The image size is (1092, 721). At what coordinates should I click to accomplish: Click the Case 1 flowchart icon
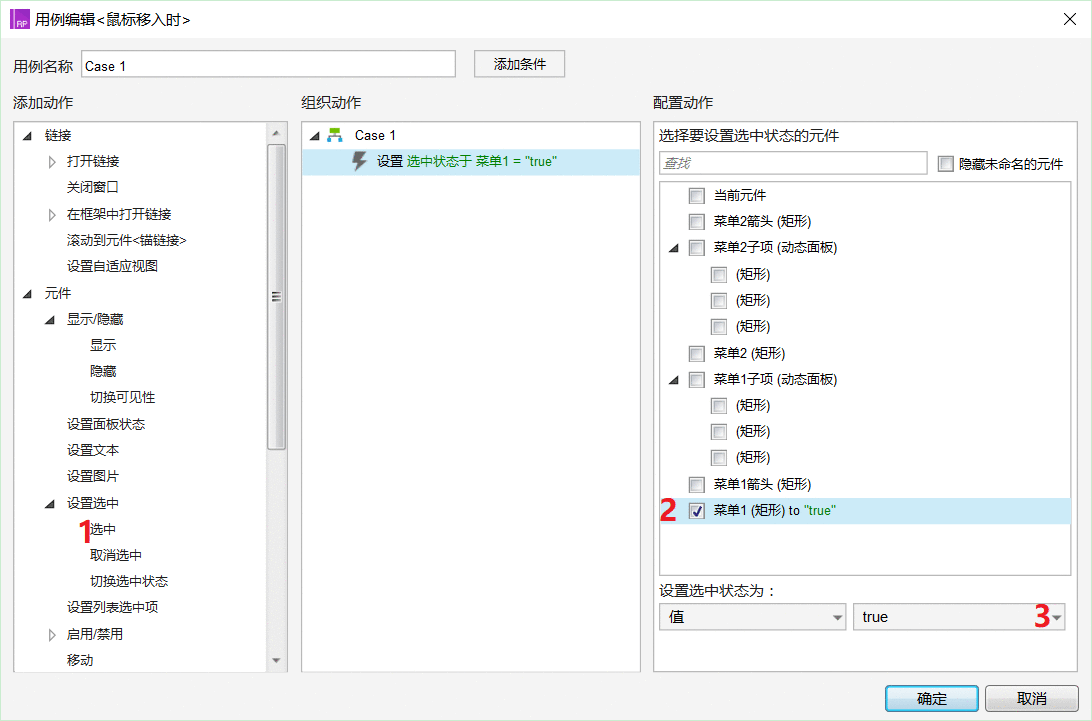(x=335, y=135)
